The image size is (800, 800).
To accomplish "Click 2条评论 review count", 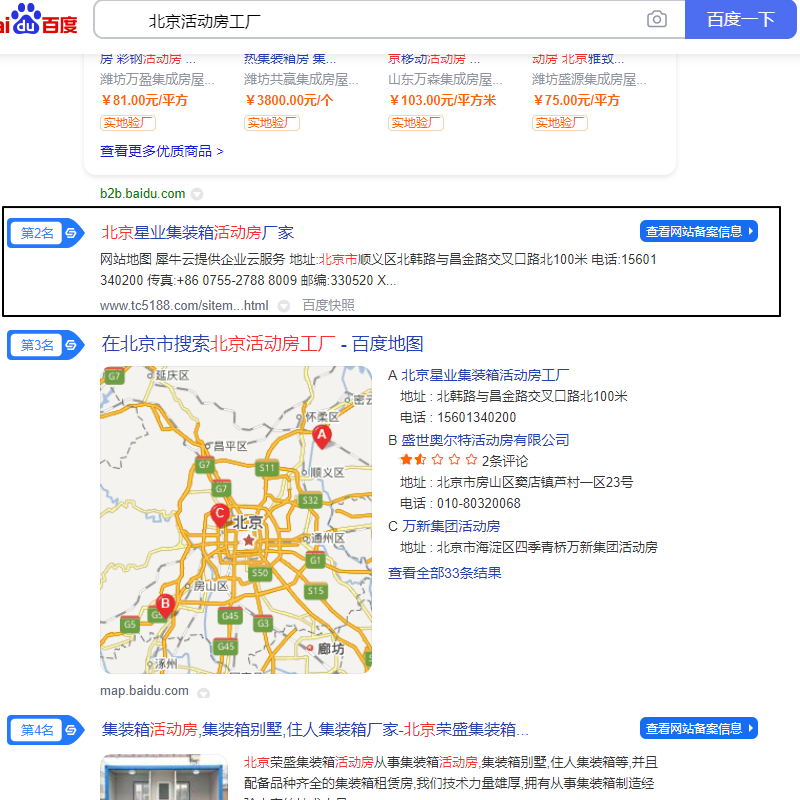I will (505, 461).
